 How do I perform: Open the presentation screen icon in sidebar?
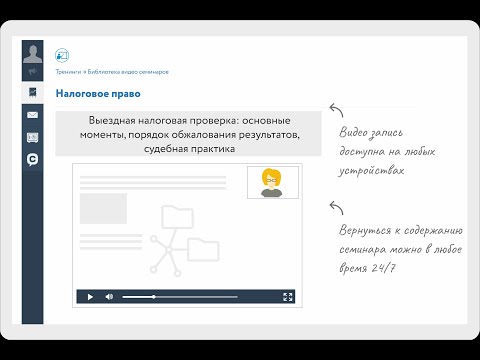tap(33, 137)
